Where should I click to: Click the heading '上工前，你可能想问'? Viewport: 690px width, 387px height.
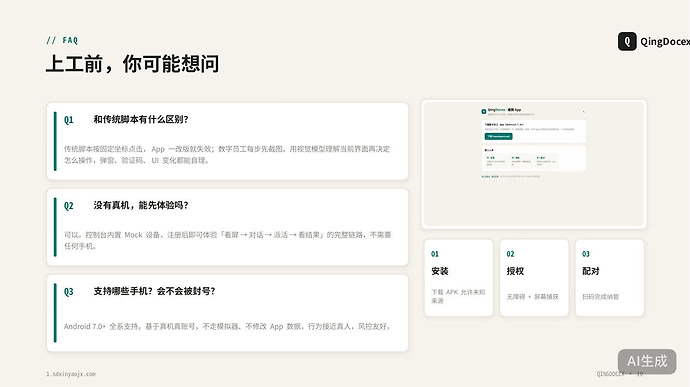pyautogui.click(x=132, y=64)
